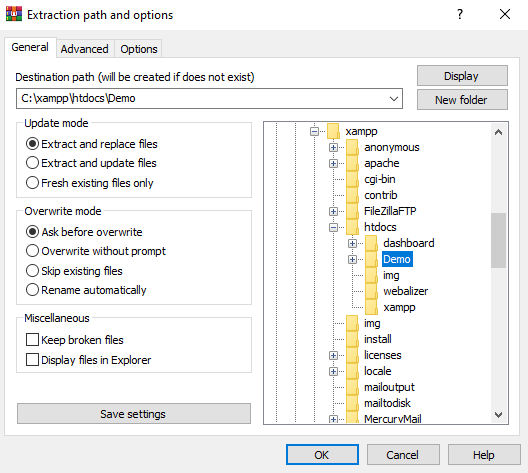Switch to the Options tab
Screen dimensions: 528x473
139,49
